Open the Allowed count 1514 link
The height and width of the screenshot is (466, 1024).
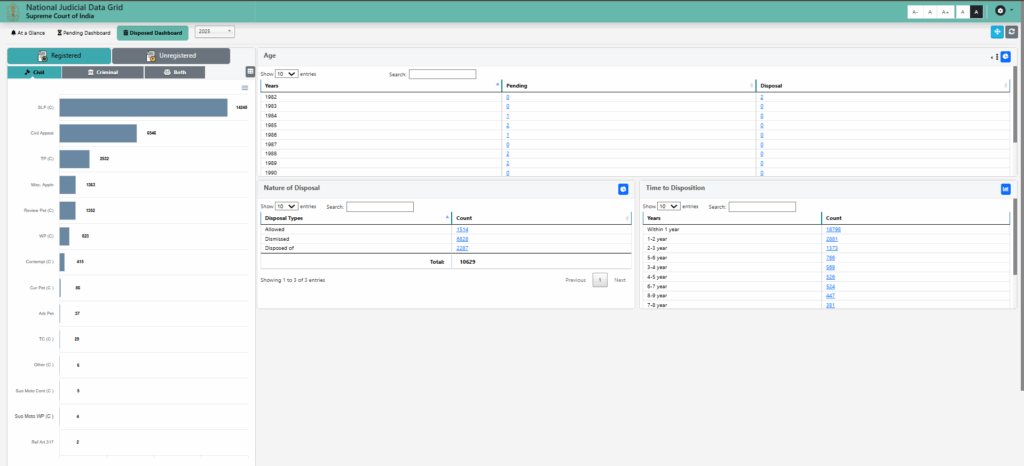pos(462,230)
